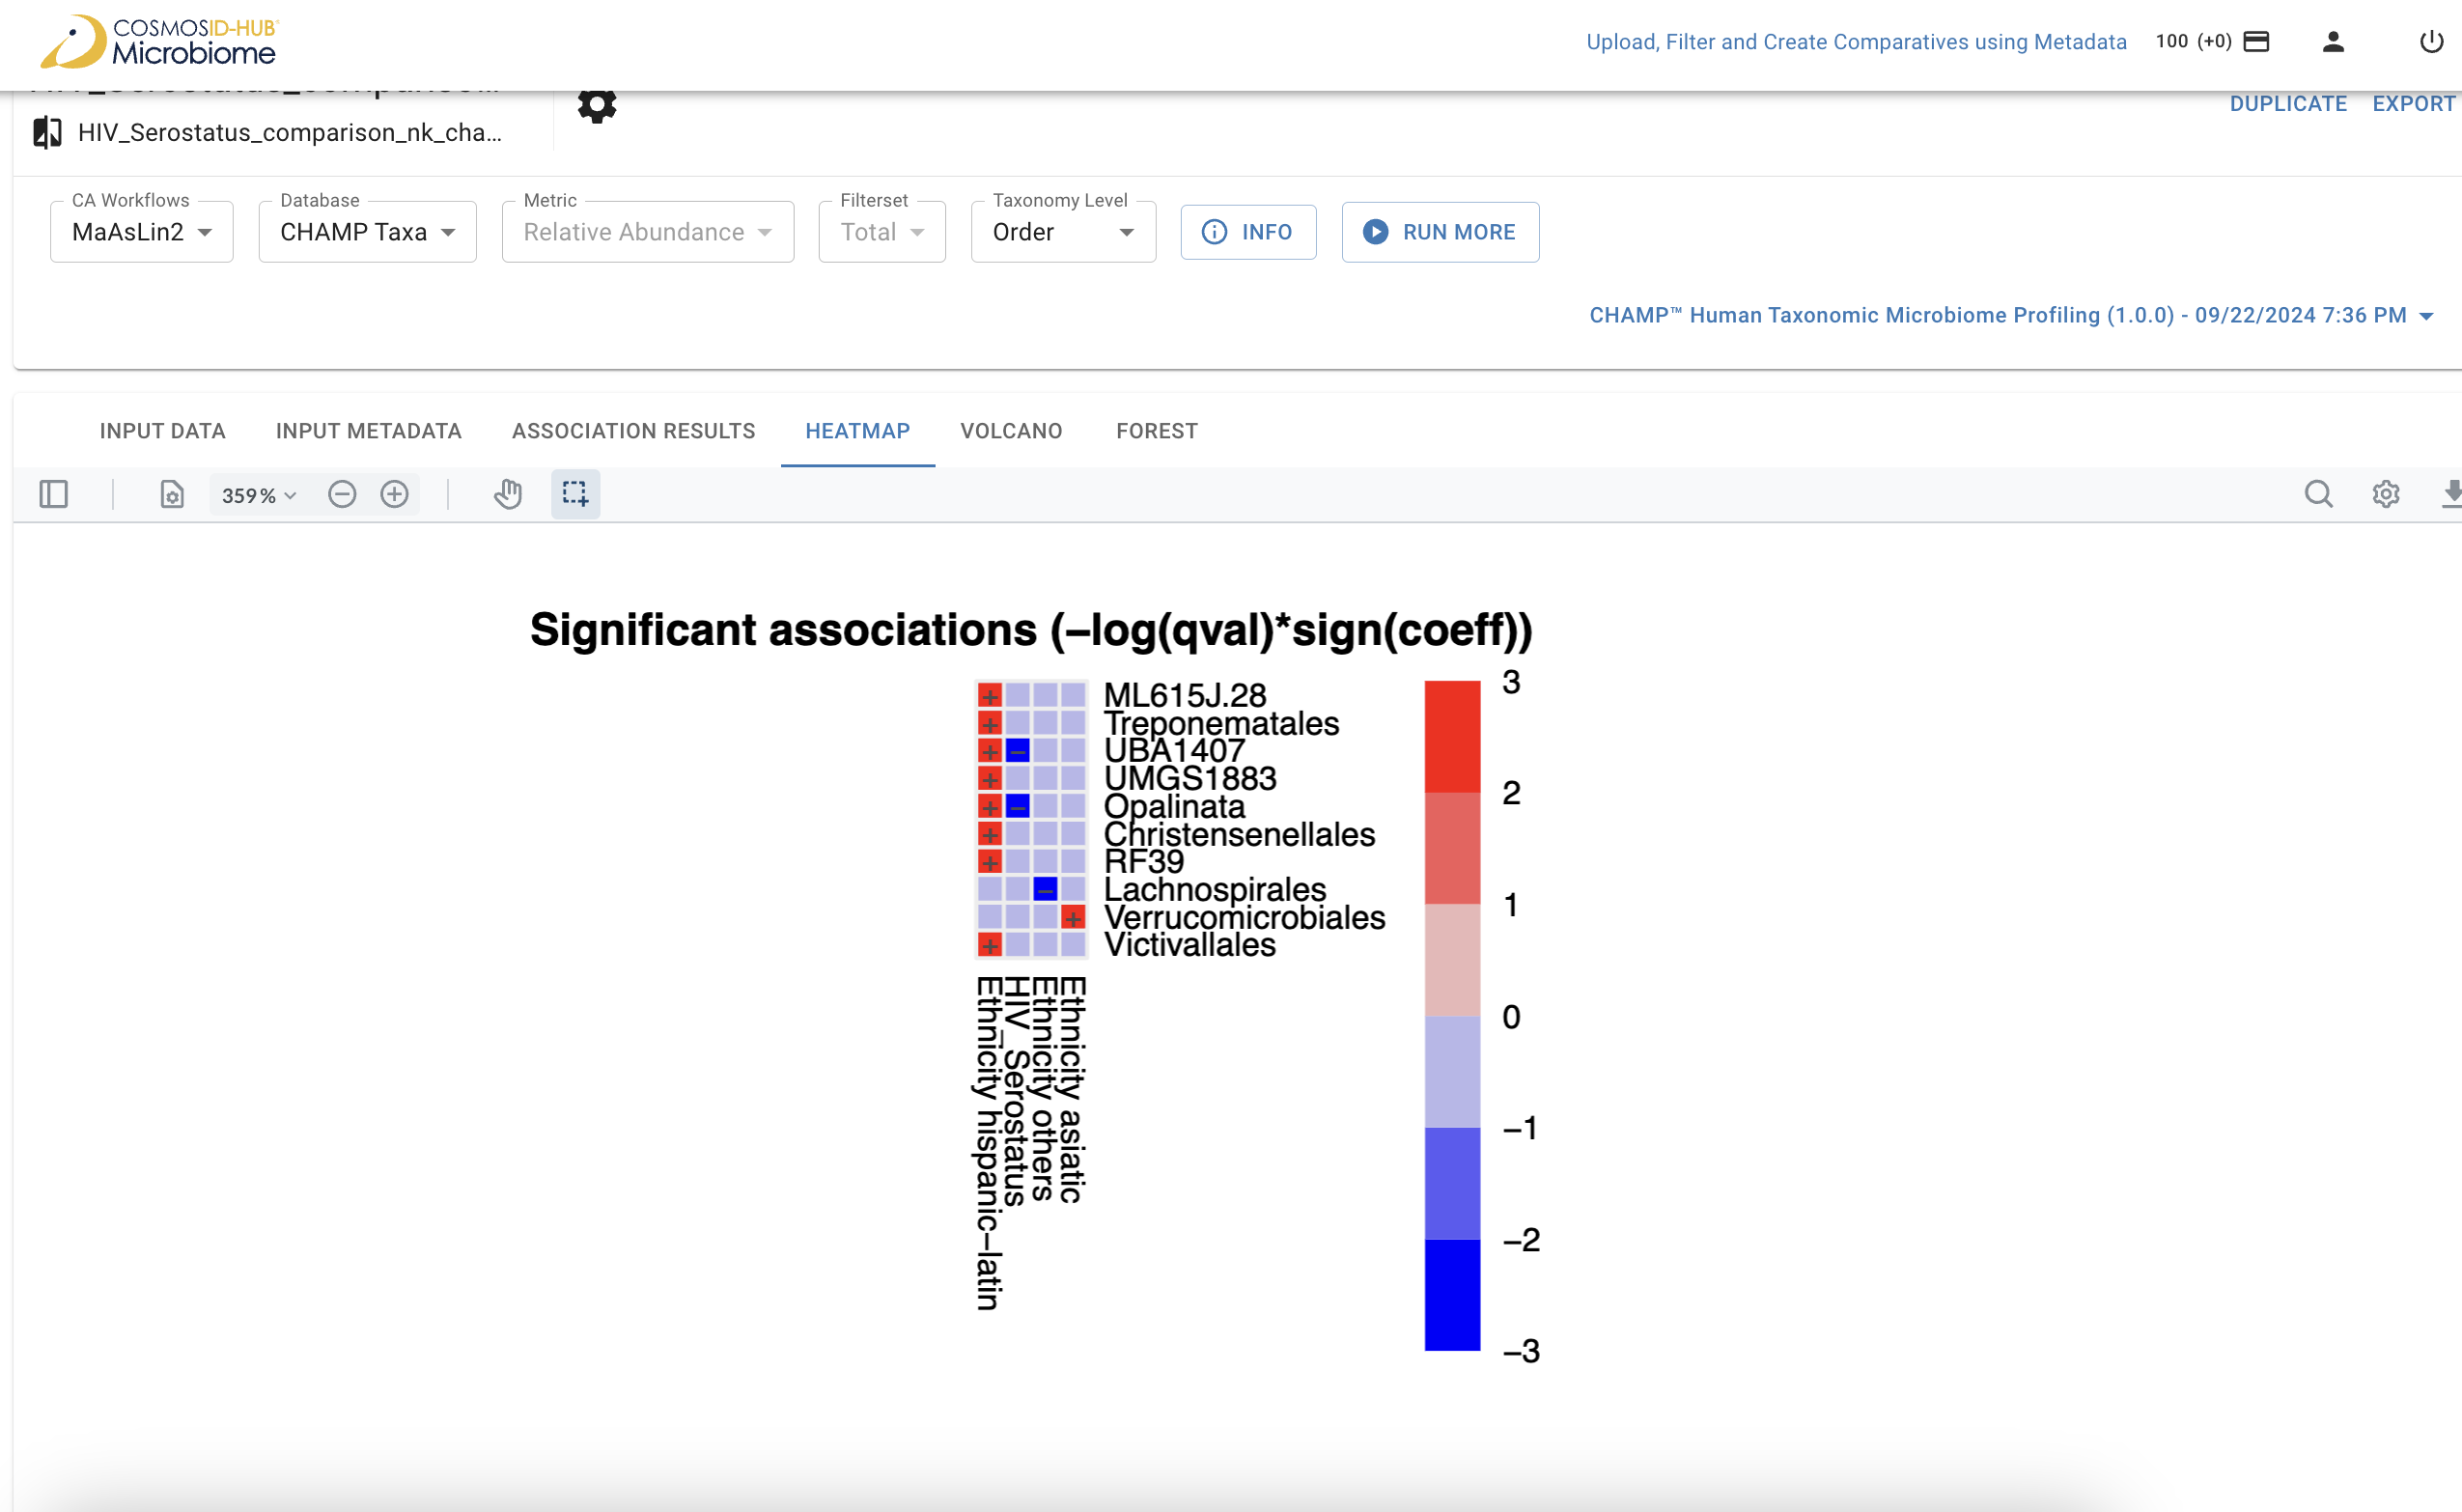Viewport: 2462px width, 1512px height.
Task: Open the user account profile icon
Action: pos(2333,41)
